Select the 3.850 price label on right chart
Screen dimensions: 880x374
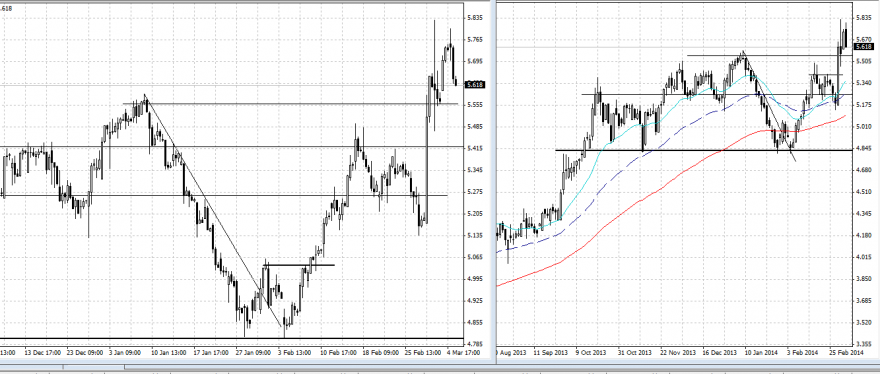pos(863,279)
